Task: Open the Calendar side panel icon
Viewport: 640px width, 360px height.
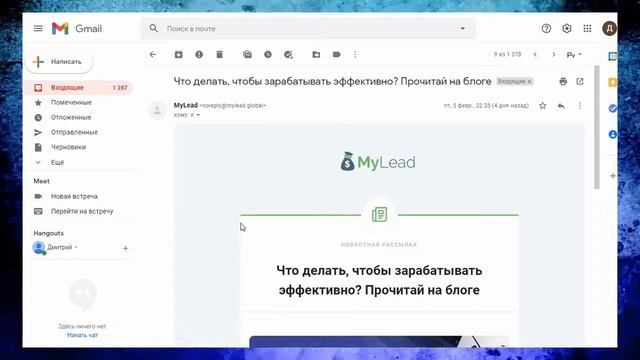Action: (x=612, y=57)
